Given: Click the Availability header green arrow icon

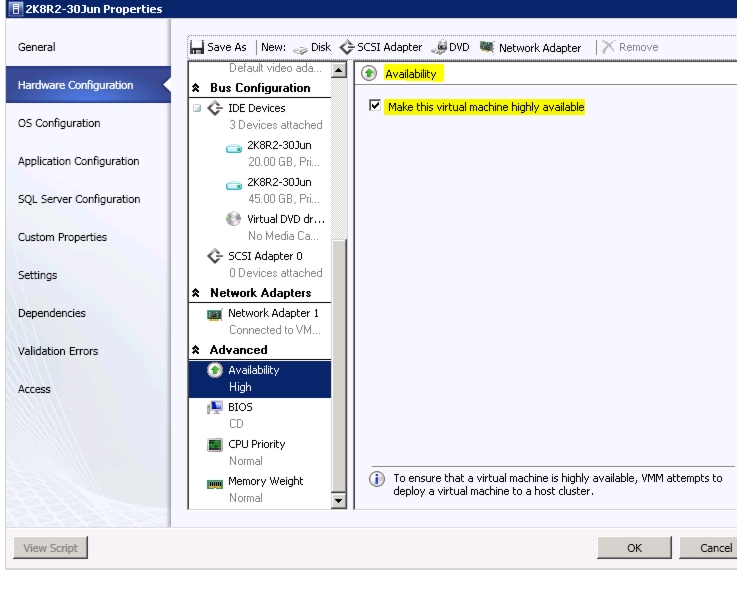Looking at the screenshot, I should [x=369, y=73].
